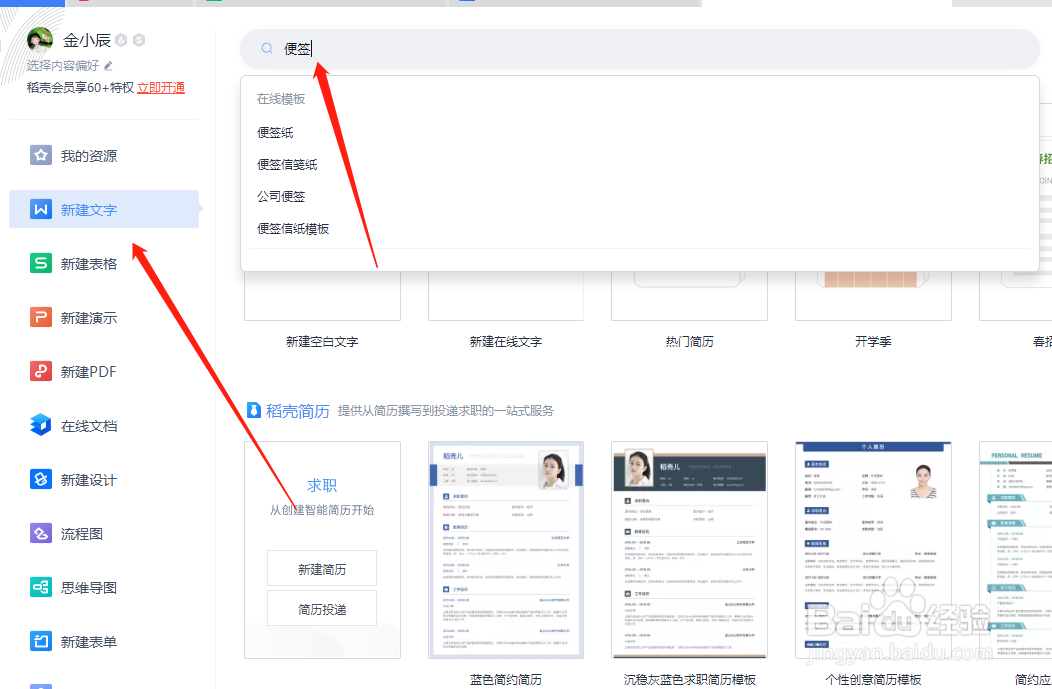Screen dimensions: 1052x689
Task: Choose the 公司便签 suggestion
Action: click(281, 196)
